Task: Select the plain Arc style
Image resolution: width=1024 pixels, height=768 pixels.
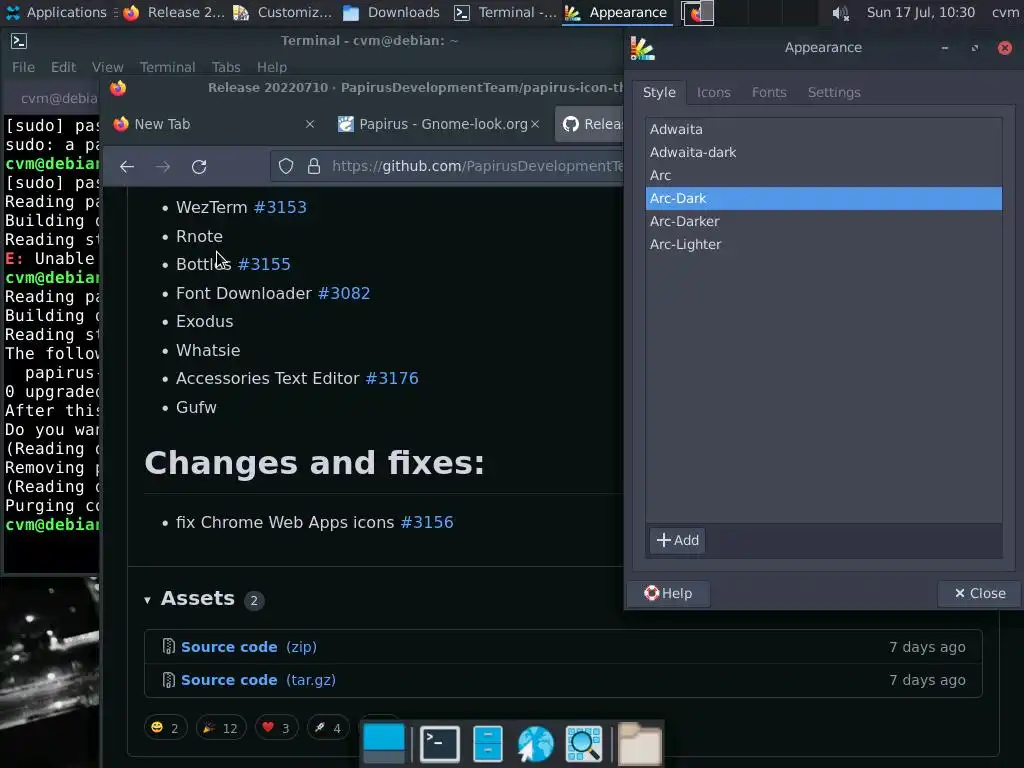Action: point(824,175)
